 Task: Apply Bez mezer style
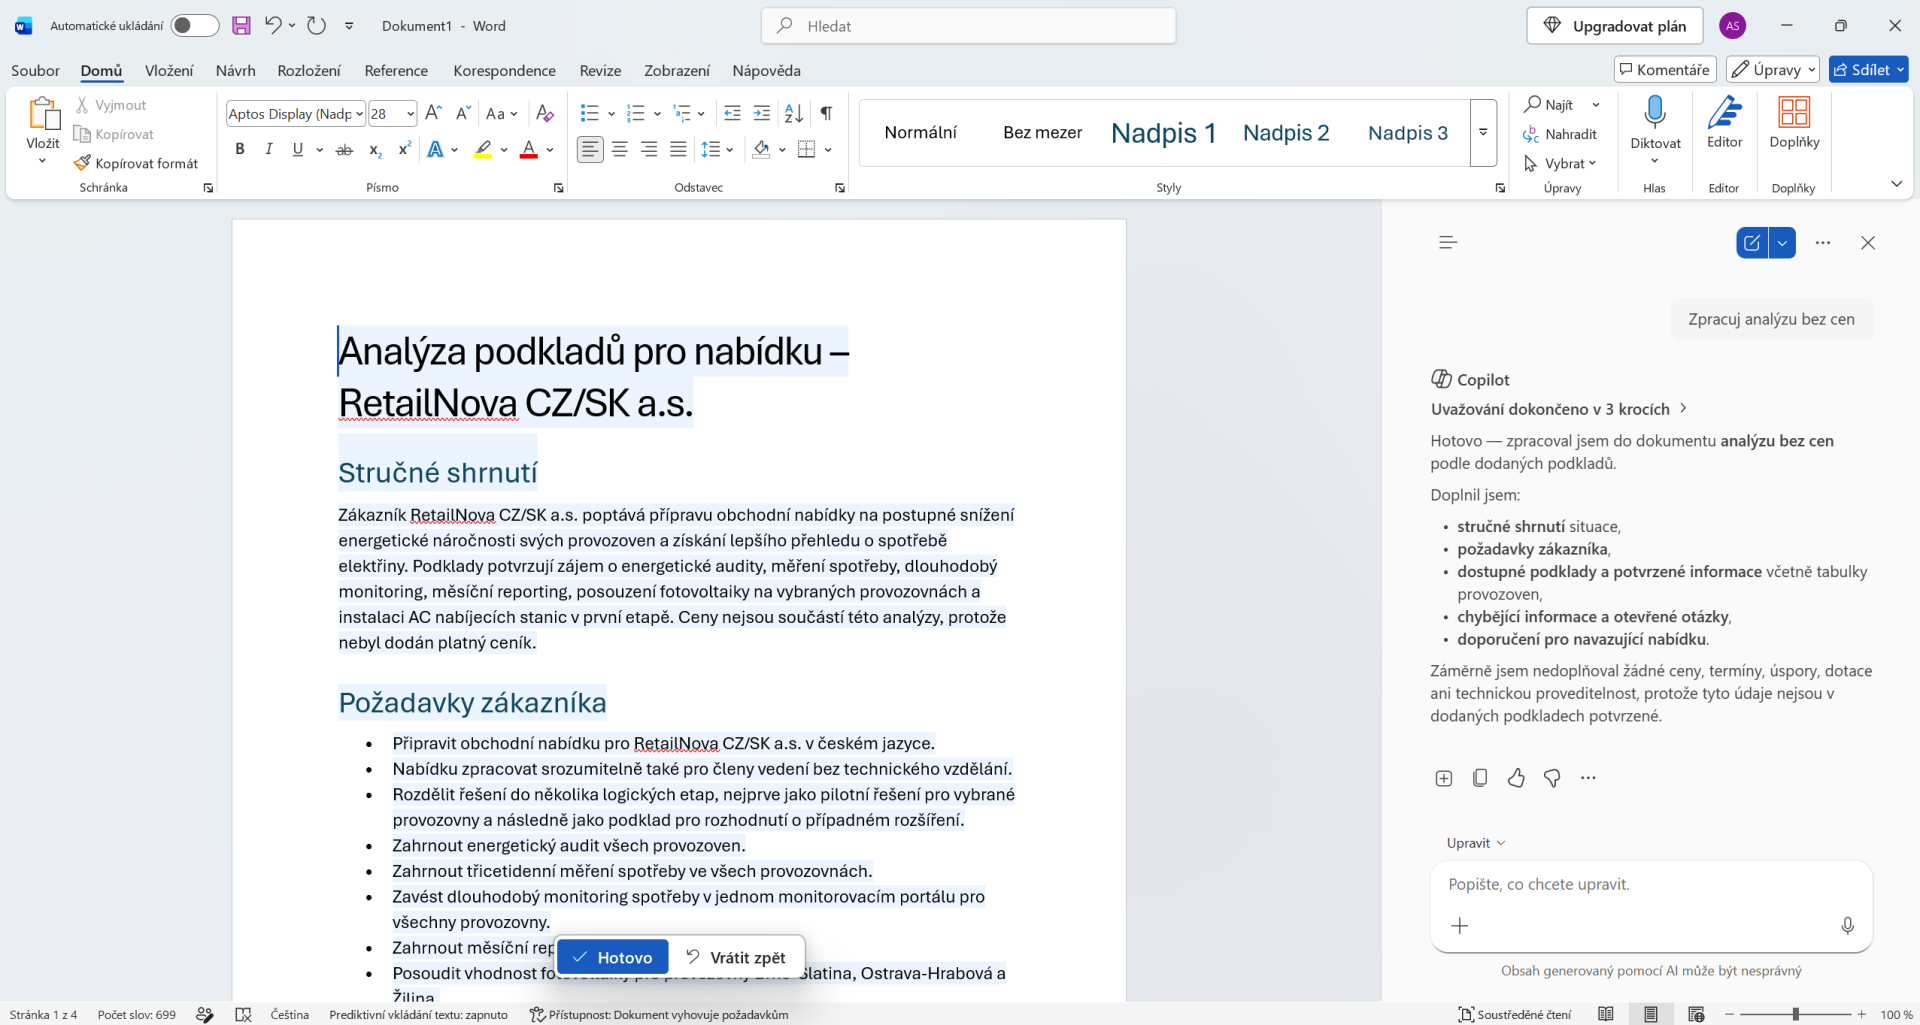(1042, 132)
